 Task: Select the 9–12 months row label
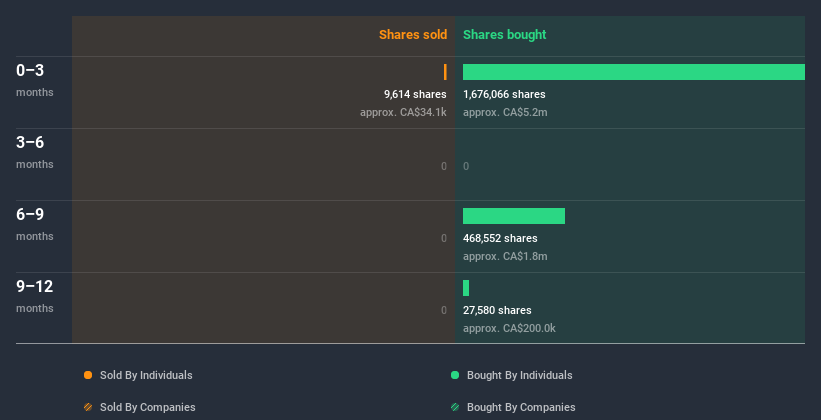pyautogui.click(x=34, y=295)
